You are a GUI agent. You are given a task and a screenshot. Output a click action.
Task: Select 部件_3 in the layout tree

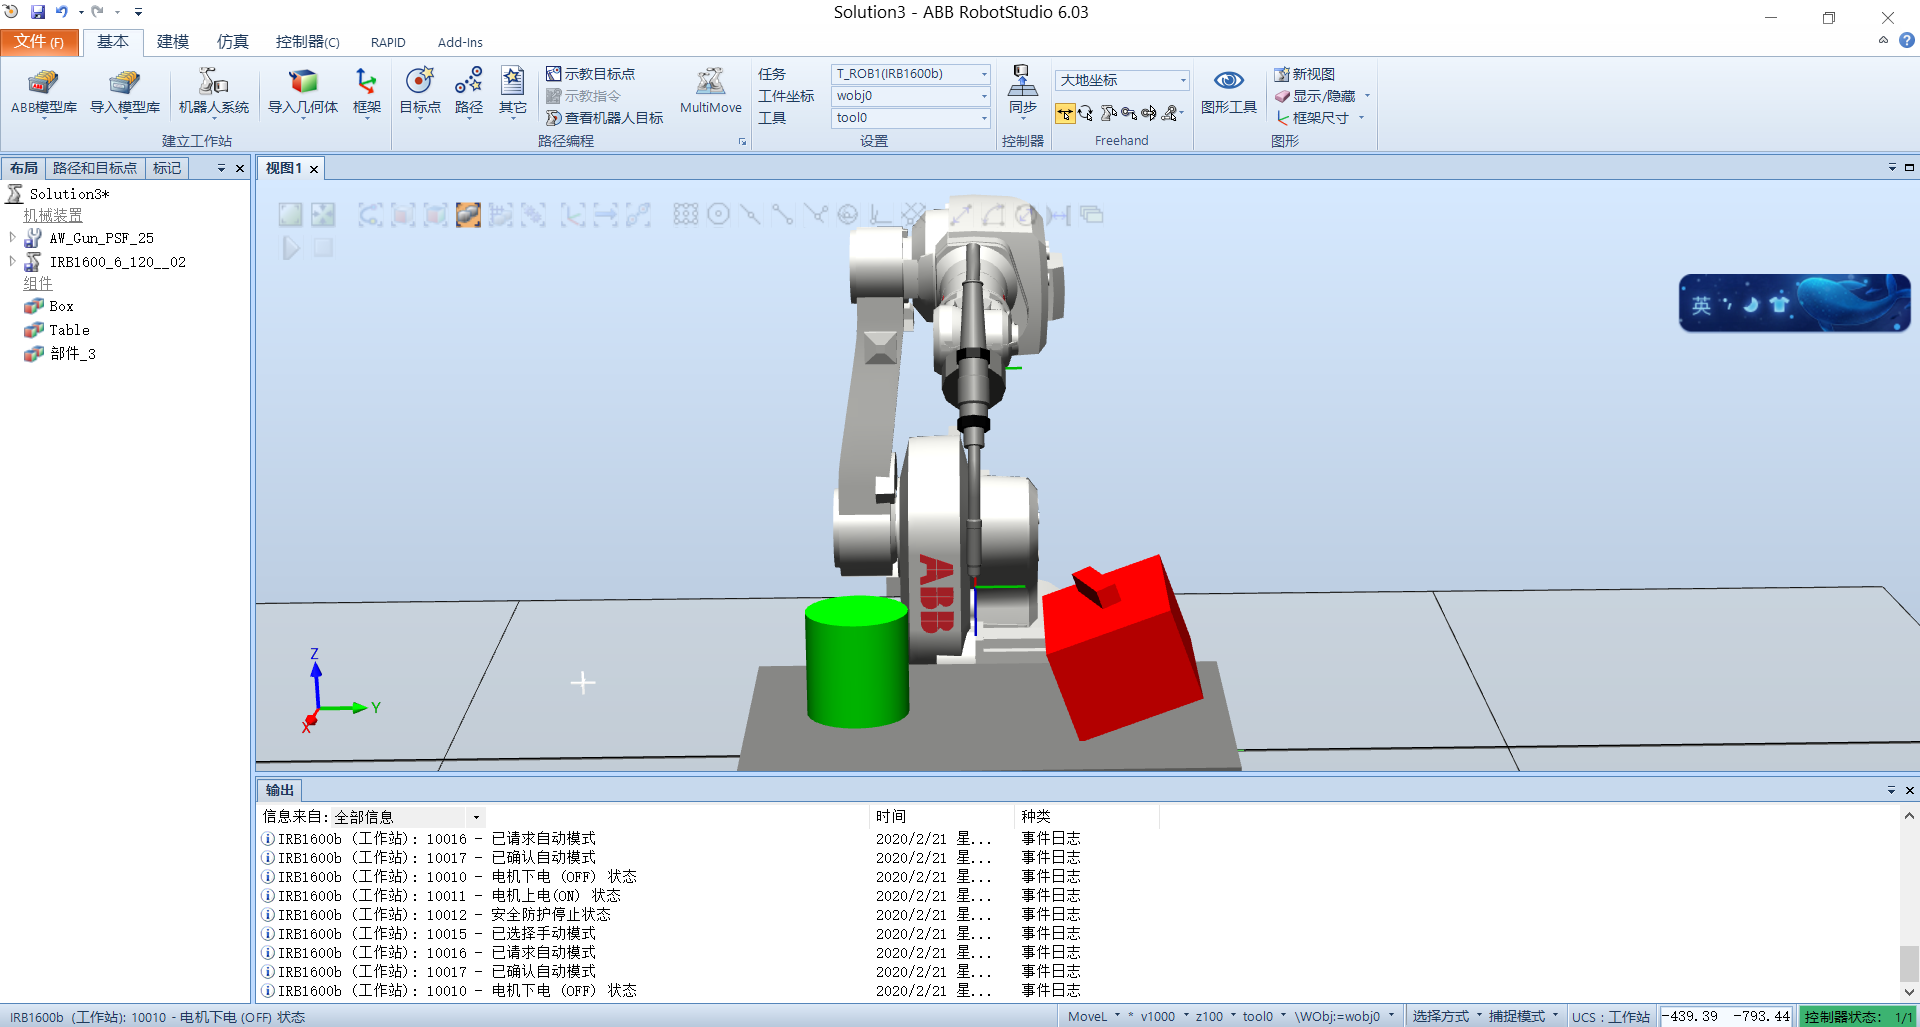tap(72, 354)
